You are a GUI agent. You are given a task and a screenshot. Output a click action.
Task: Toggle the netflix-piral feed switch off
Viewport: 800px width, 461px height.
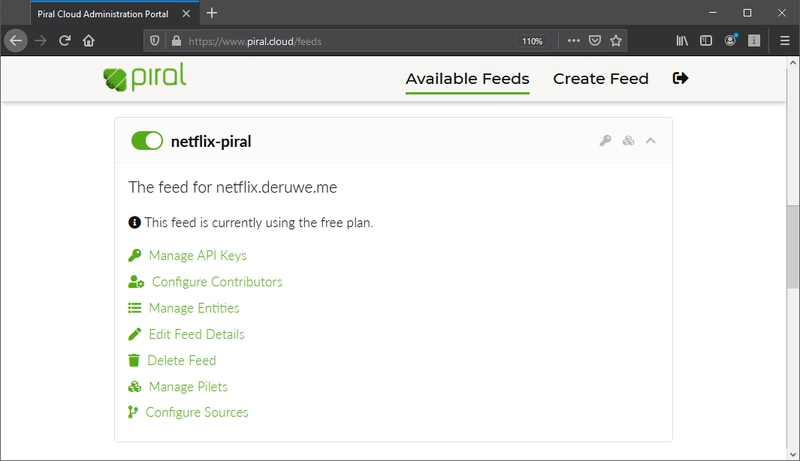[x=147, y=141]
